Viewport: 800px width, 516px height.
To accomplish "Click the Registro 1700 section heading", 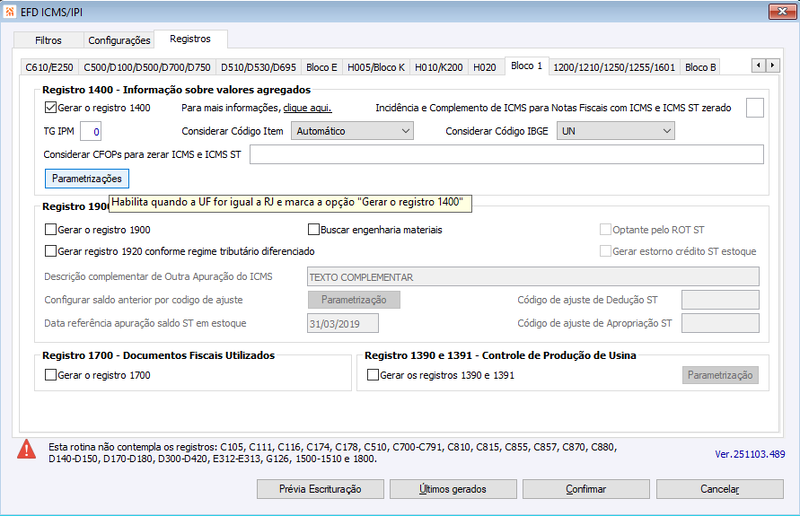I will click(158, 356).
